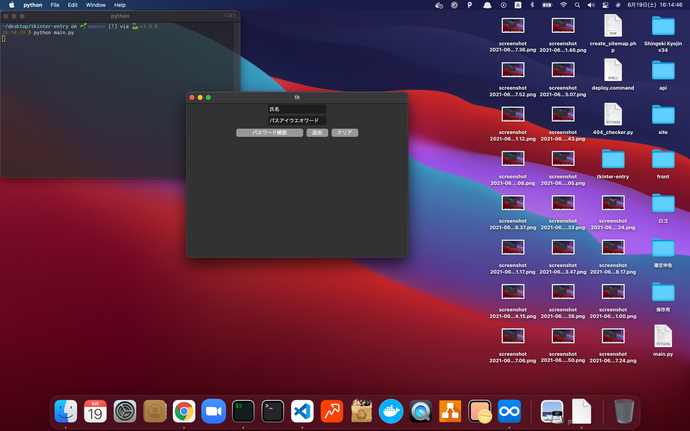Click the パスワード確認 button
This screenshot has width=690, height=431.
click(269, 133)
